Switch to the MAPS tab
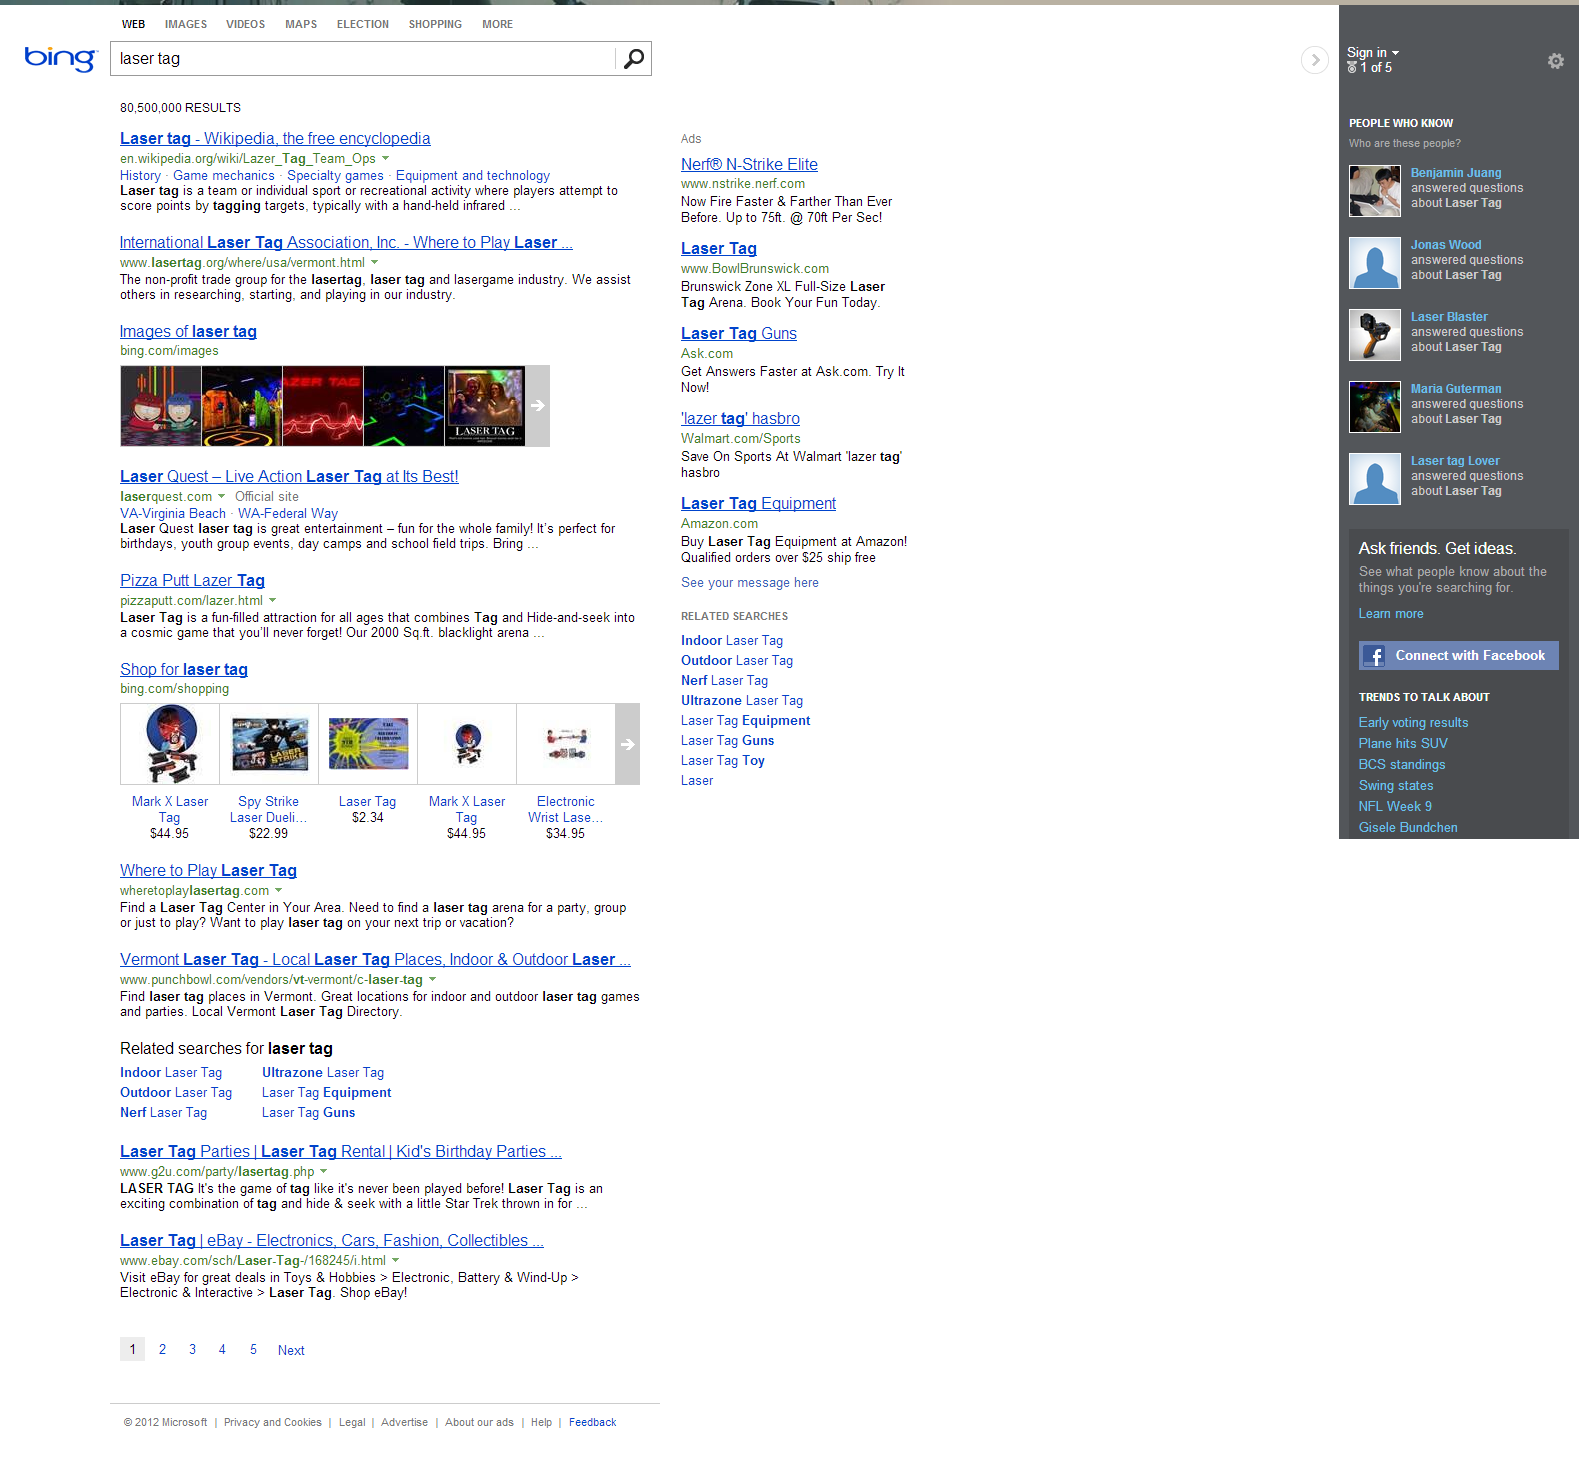 pos(301,24)
